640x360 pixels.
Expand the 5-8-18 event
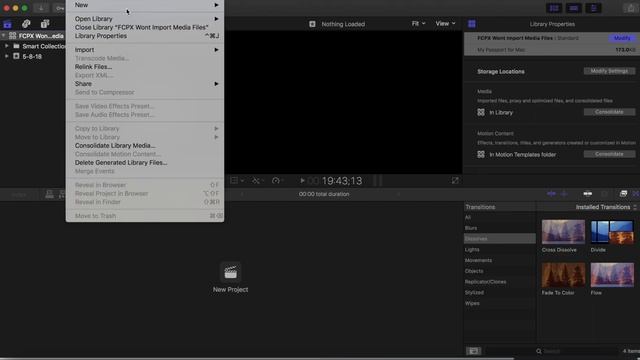tap(7, 56)
